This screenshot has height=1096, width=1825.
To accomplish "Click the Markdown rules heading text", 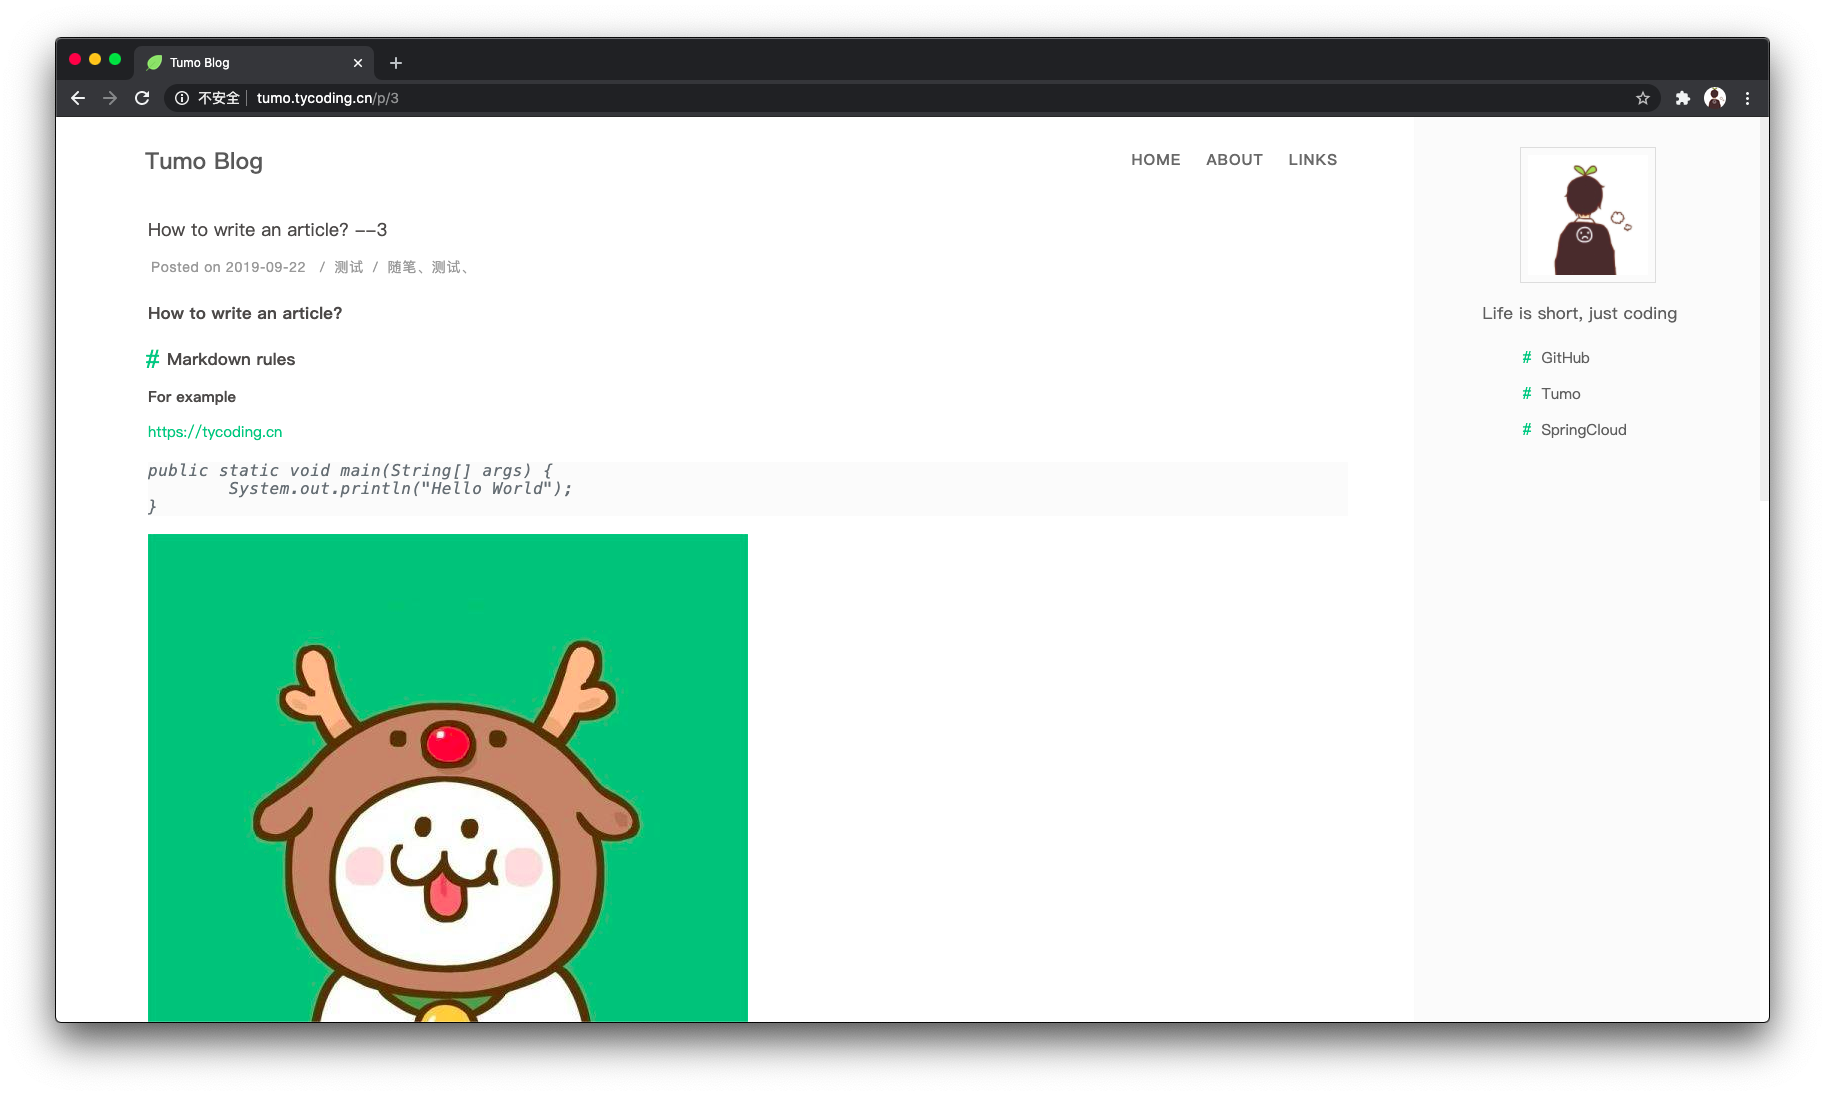I will click(231, 359).
